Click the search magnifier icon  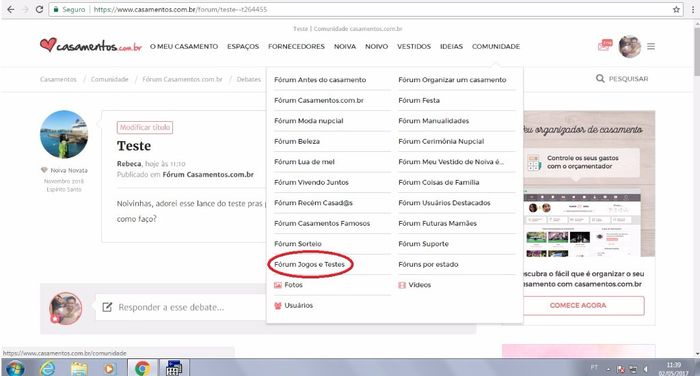(600, 79)
